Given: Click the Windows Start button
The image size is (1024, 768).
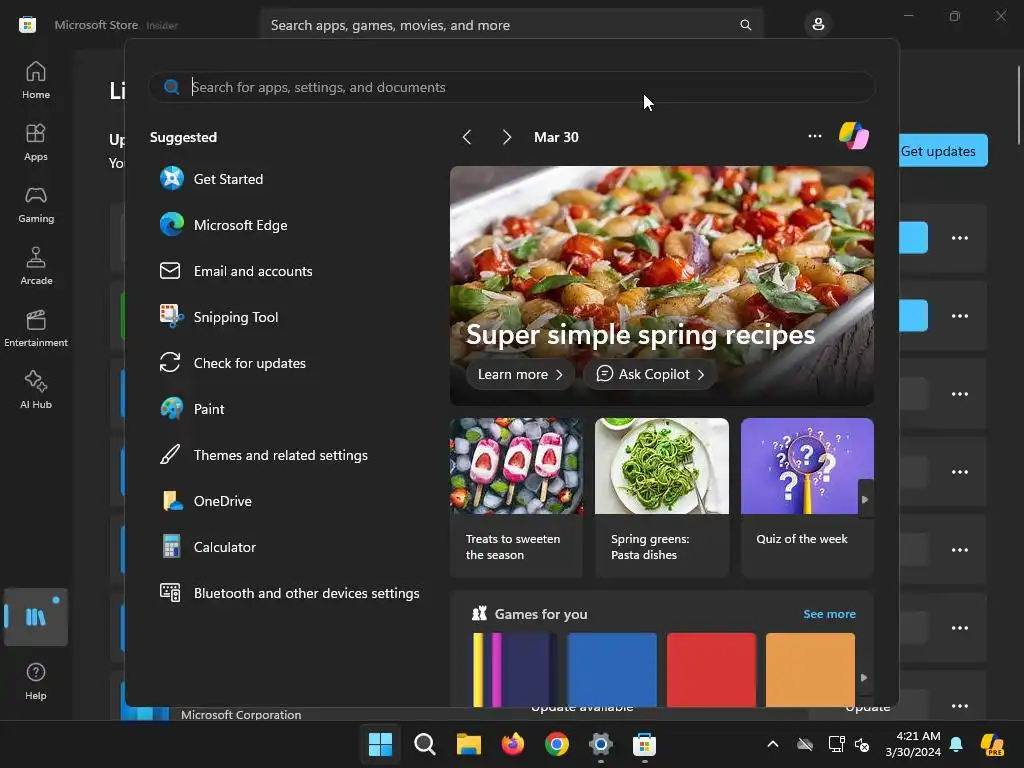Looking at the screenshot, I should click(381, 744).
